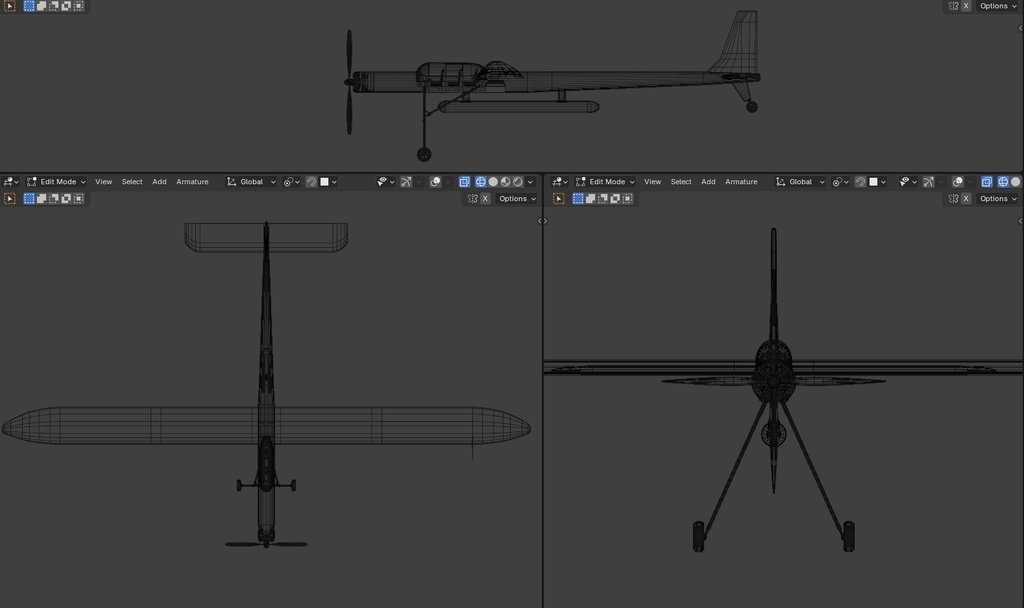The height and width of the screenshot is (608, 1024).
Task: Expand sidebar arrow in bottom-left viewport
Action: tap(539, 221)
